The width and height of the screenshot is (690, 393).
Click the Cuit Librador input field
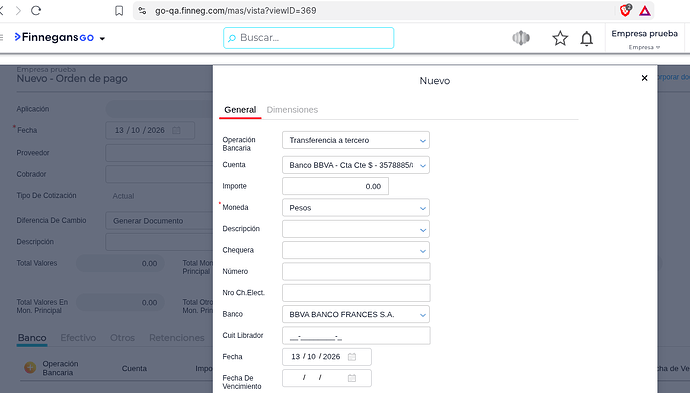tap(356, 336)
